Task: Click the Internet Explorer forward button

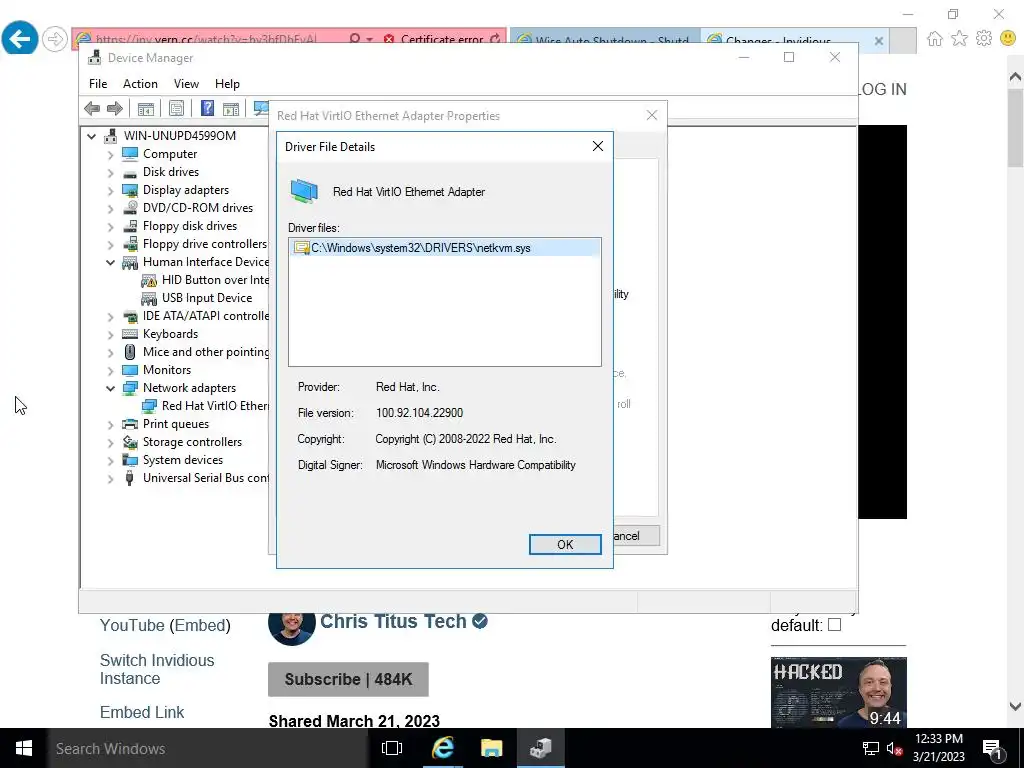Action: pyautogui.click(x=55, y=39)
